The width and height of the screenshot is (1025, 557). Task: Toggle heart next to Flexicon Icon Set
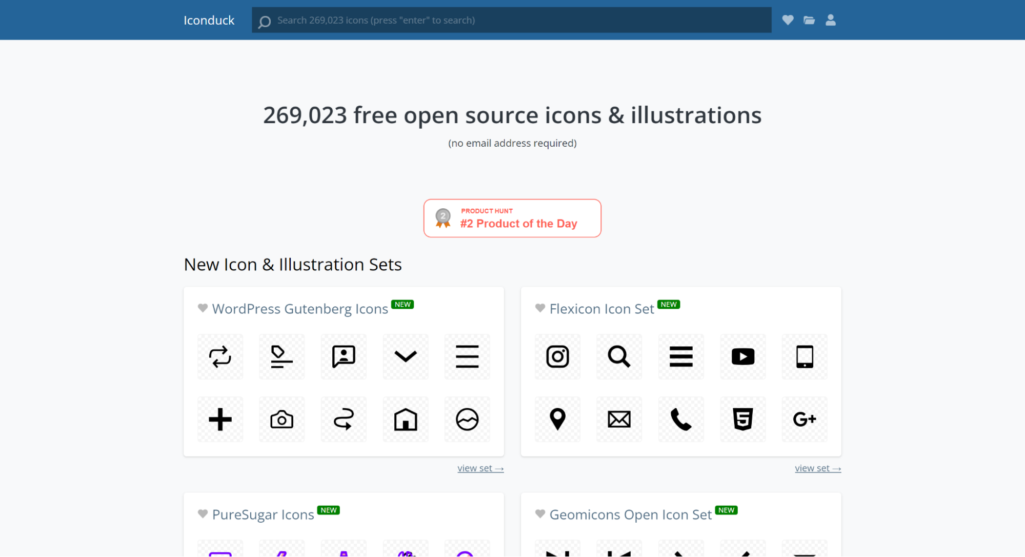tap(540, 309)
